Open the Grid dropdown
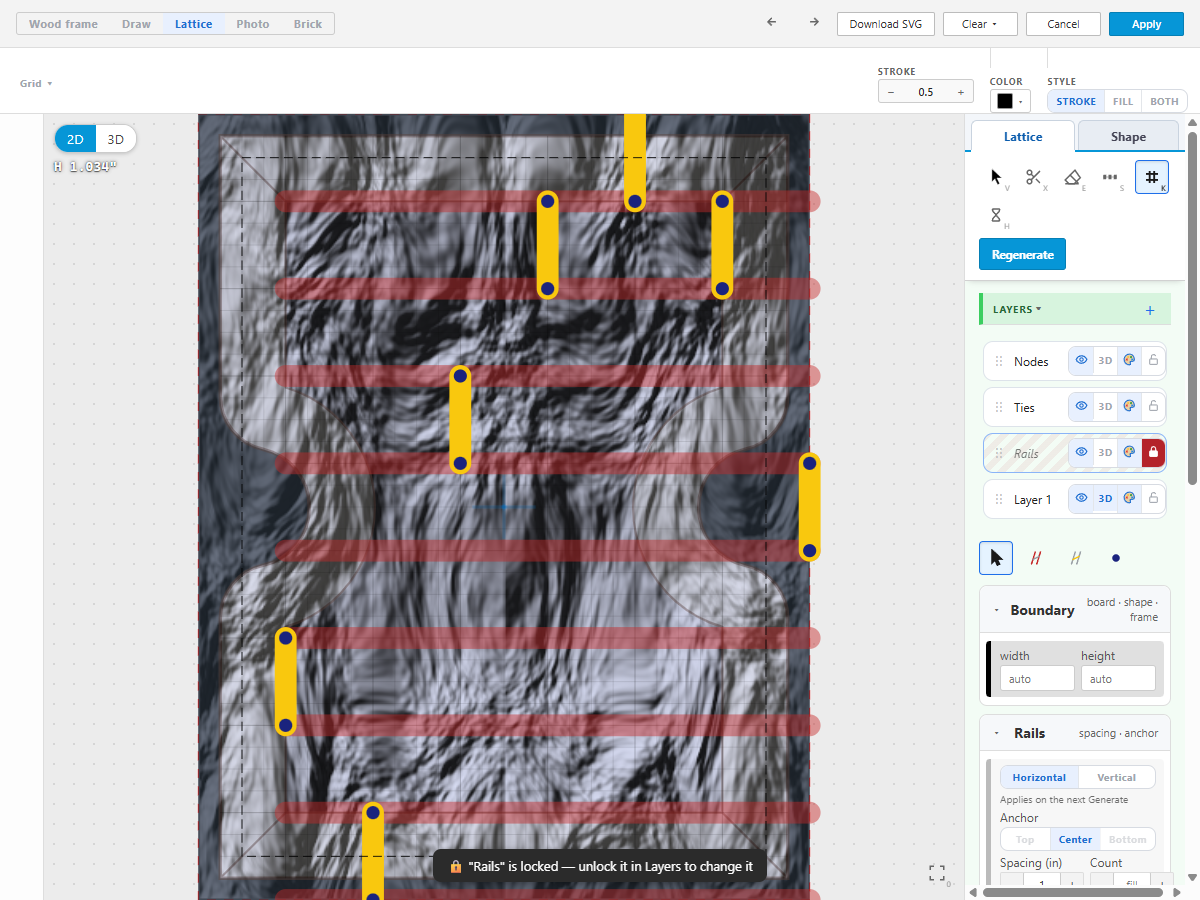Screen dimensions: 1200x900 (x=36, y=84)
